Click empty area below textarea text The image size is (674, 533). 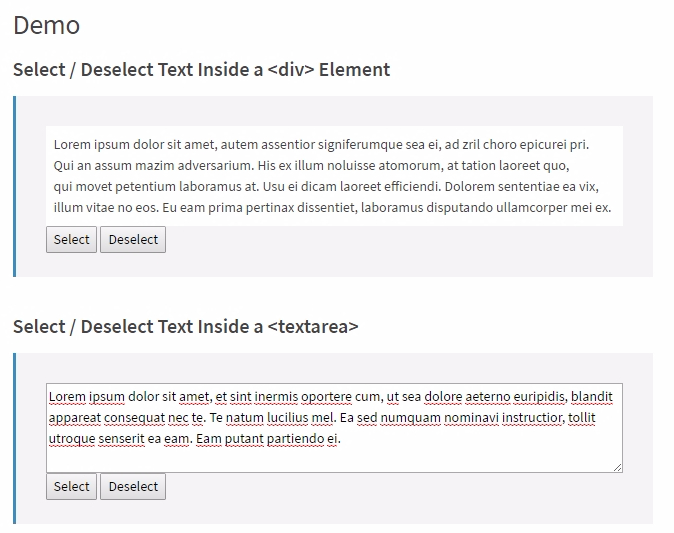click(x=334, y=460)
